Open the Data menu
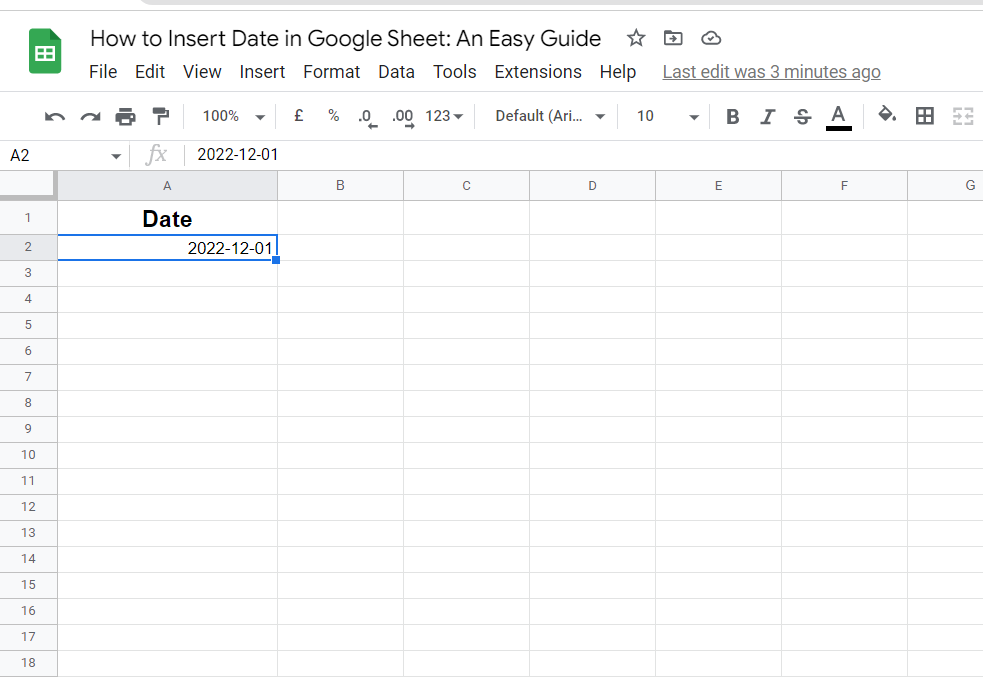The width and height of the screenshot is (983, 677). [x=396, y=72]
